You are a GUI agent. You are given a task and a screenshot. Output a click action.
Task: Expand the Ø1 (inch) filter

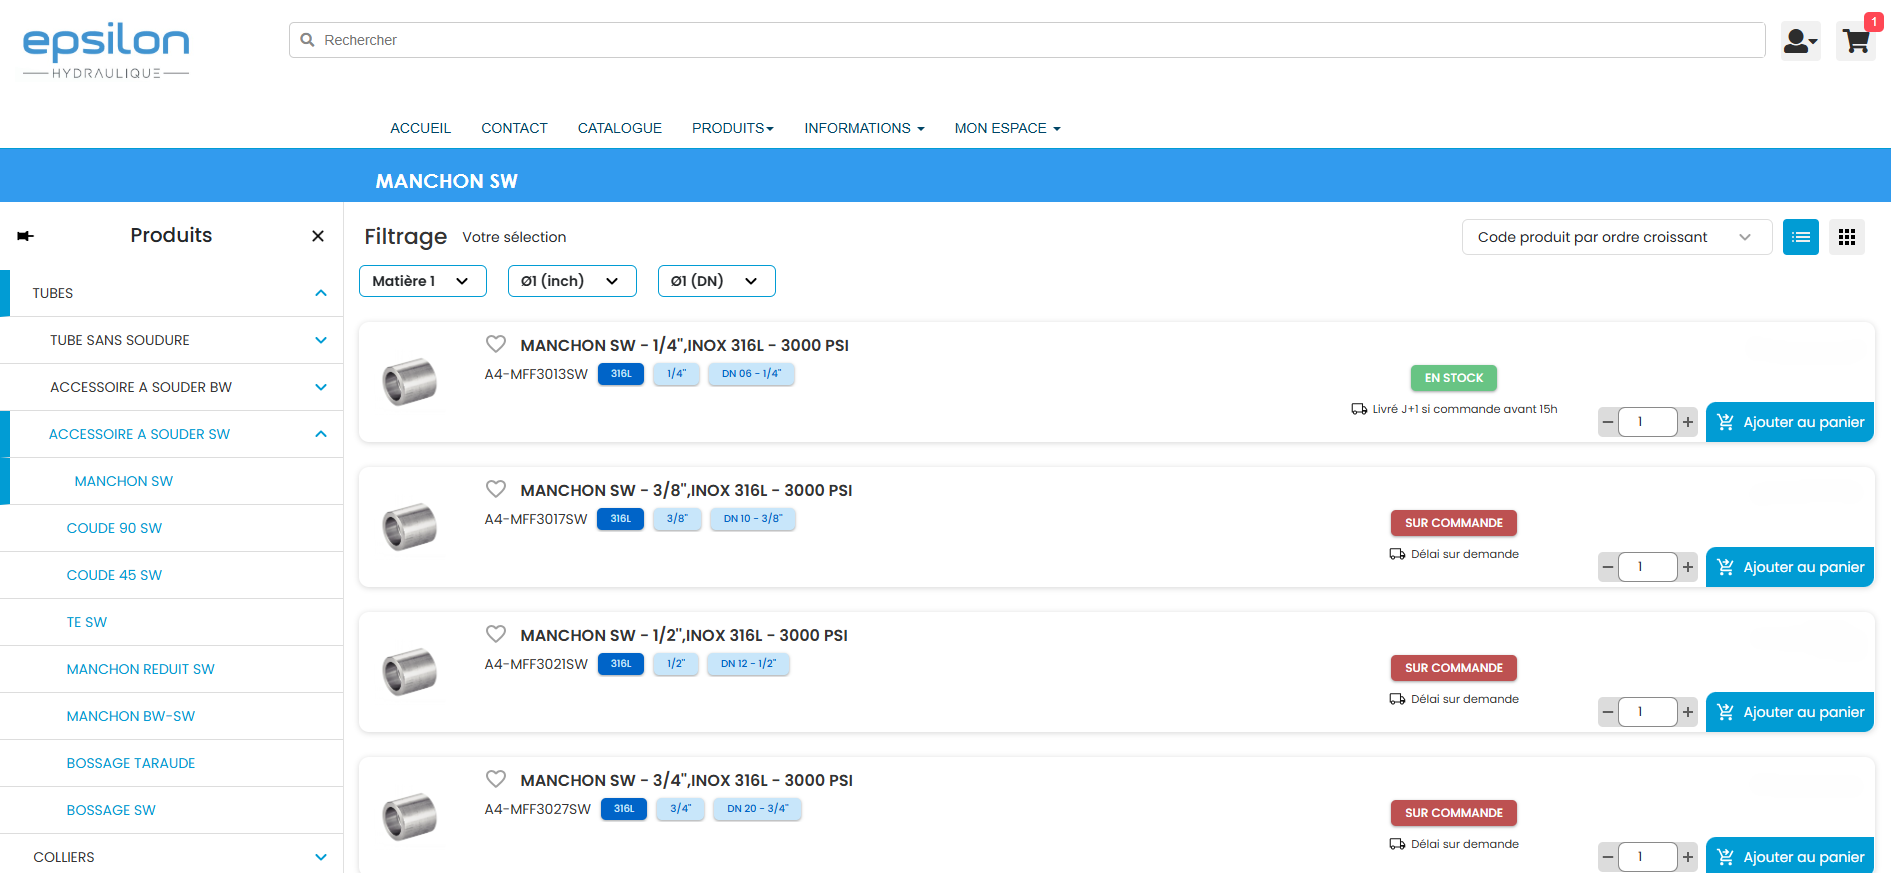coord(571,281)
